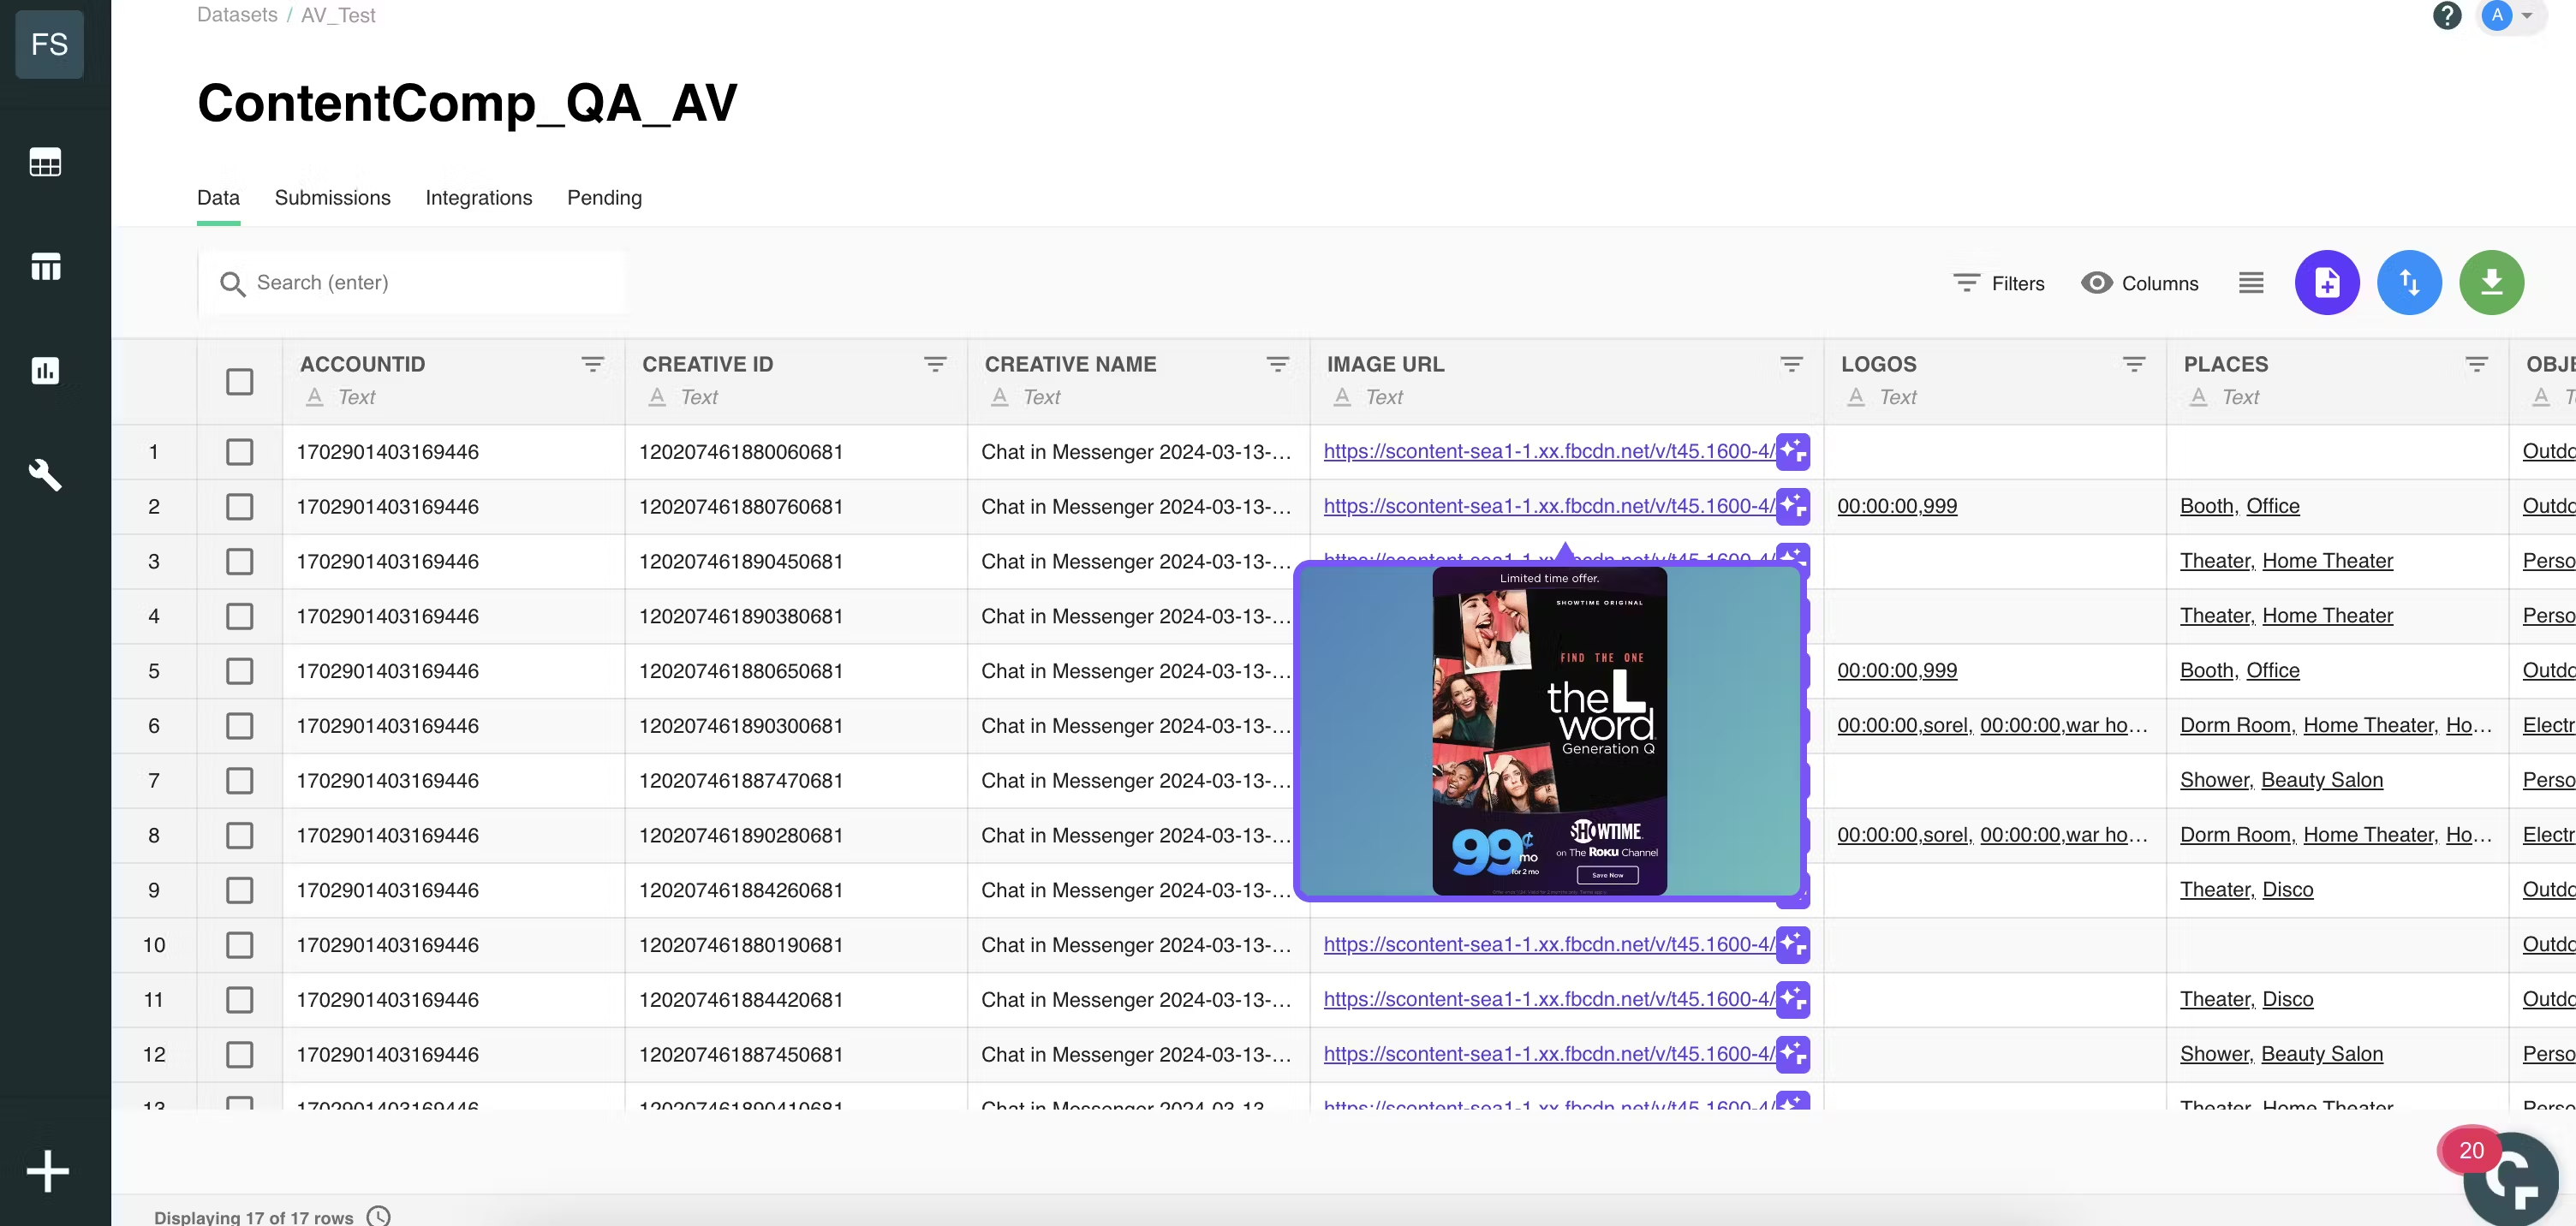The height and width of the screenshot is (1226, 2576).
Task: Click the L Word ad image preview
Action: pyautogui.click(x=1549, y=732)
